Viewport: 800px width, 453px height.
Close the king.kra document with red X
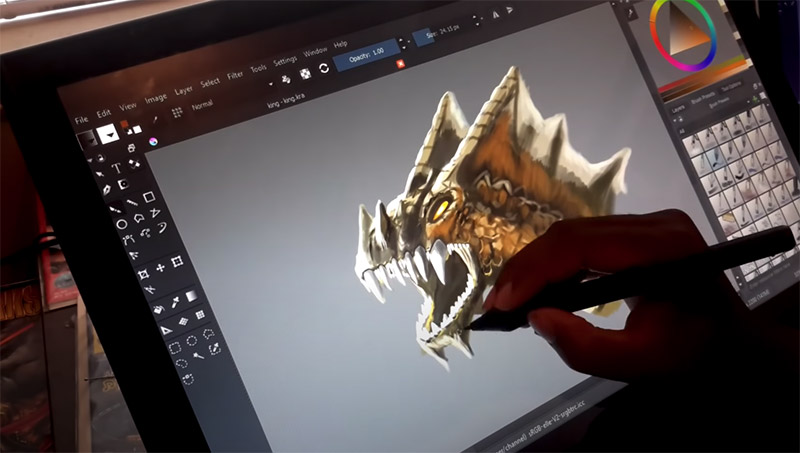[x=401, y=64]
